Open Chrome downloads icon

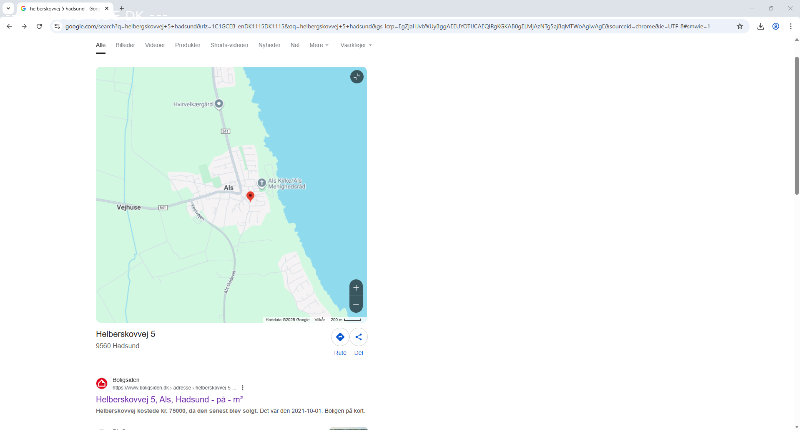click(x=761, y=26)
